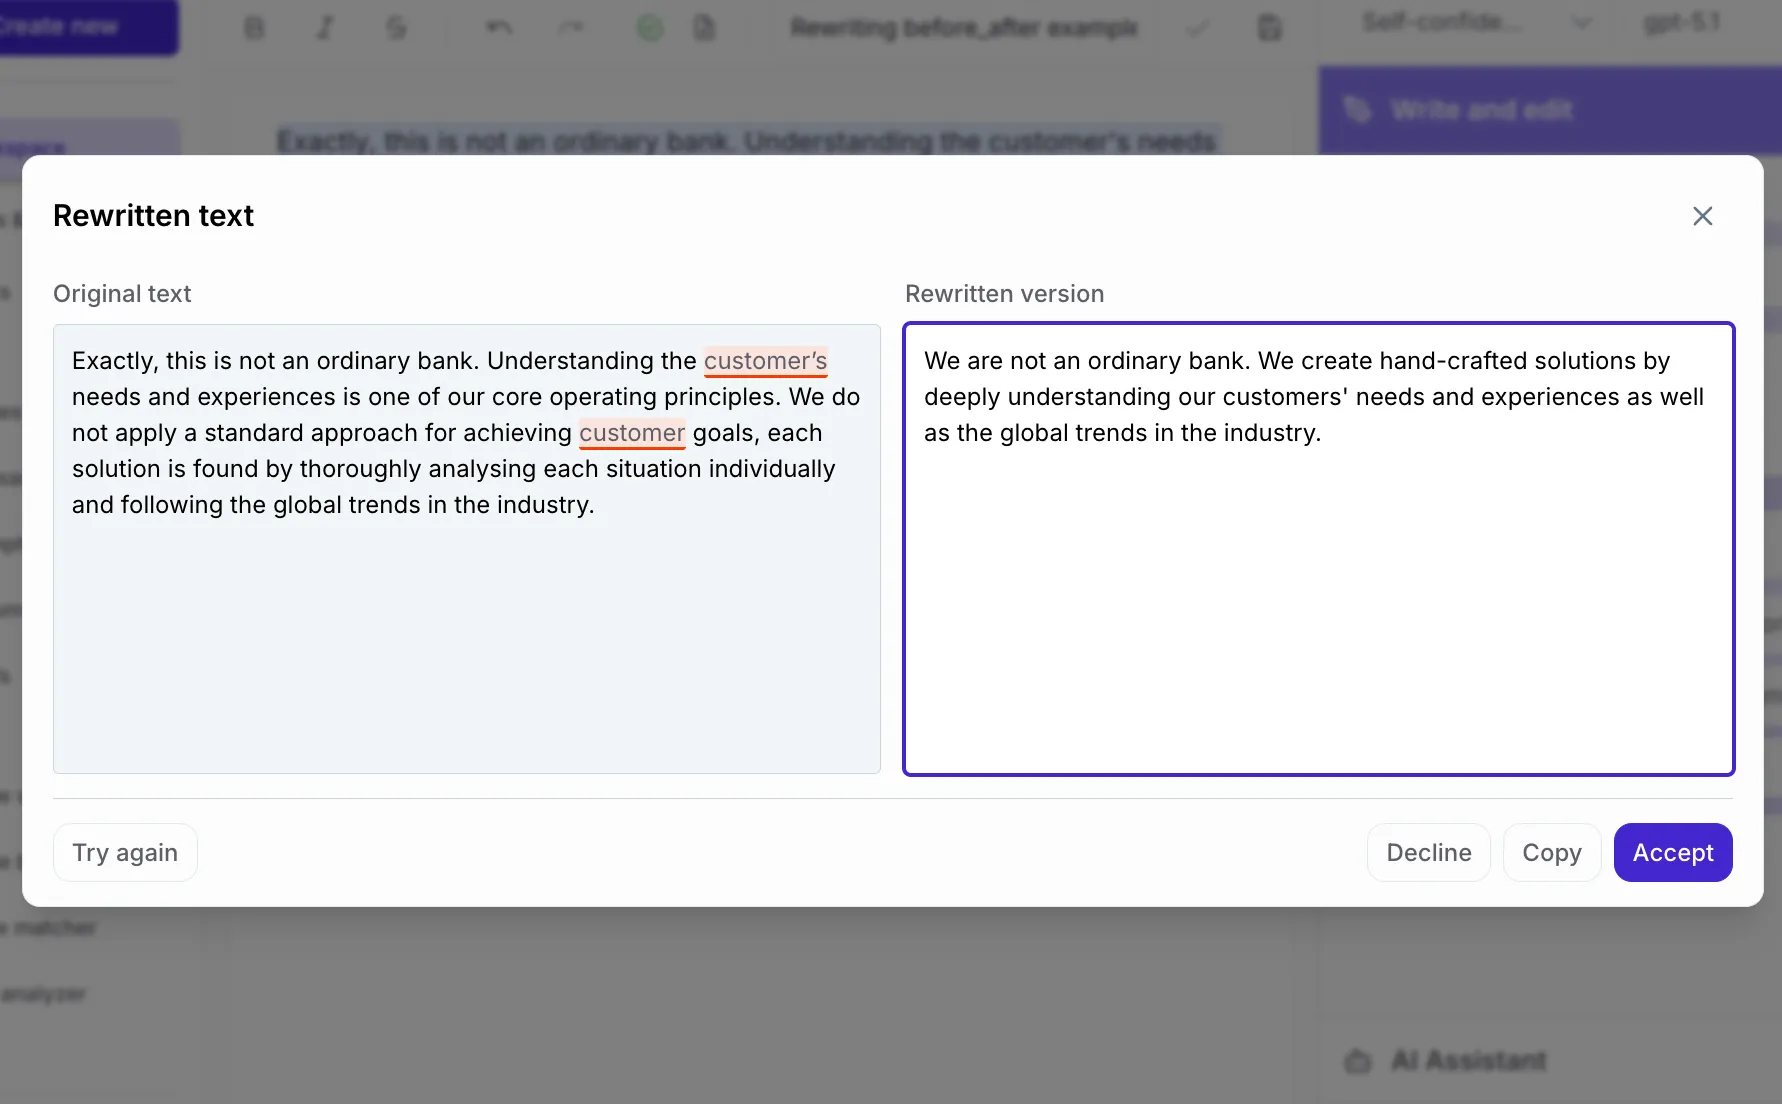This screenshot has width=1782, height=1104.
Task: Toggle bold formatting in the toolbar
Action: click(253, 27)
